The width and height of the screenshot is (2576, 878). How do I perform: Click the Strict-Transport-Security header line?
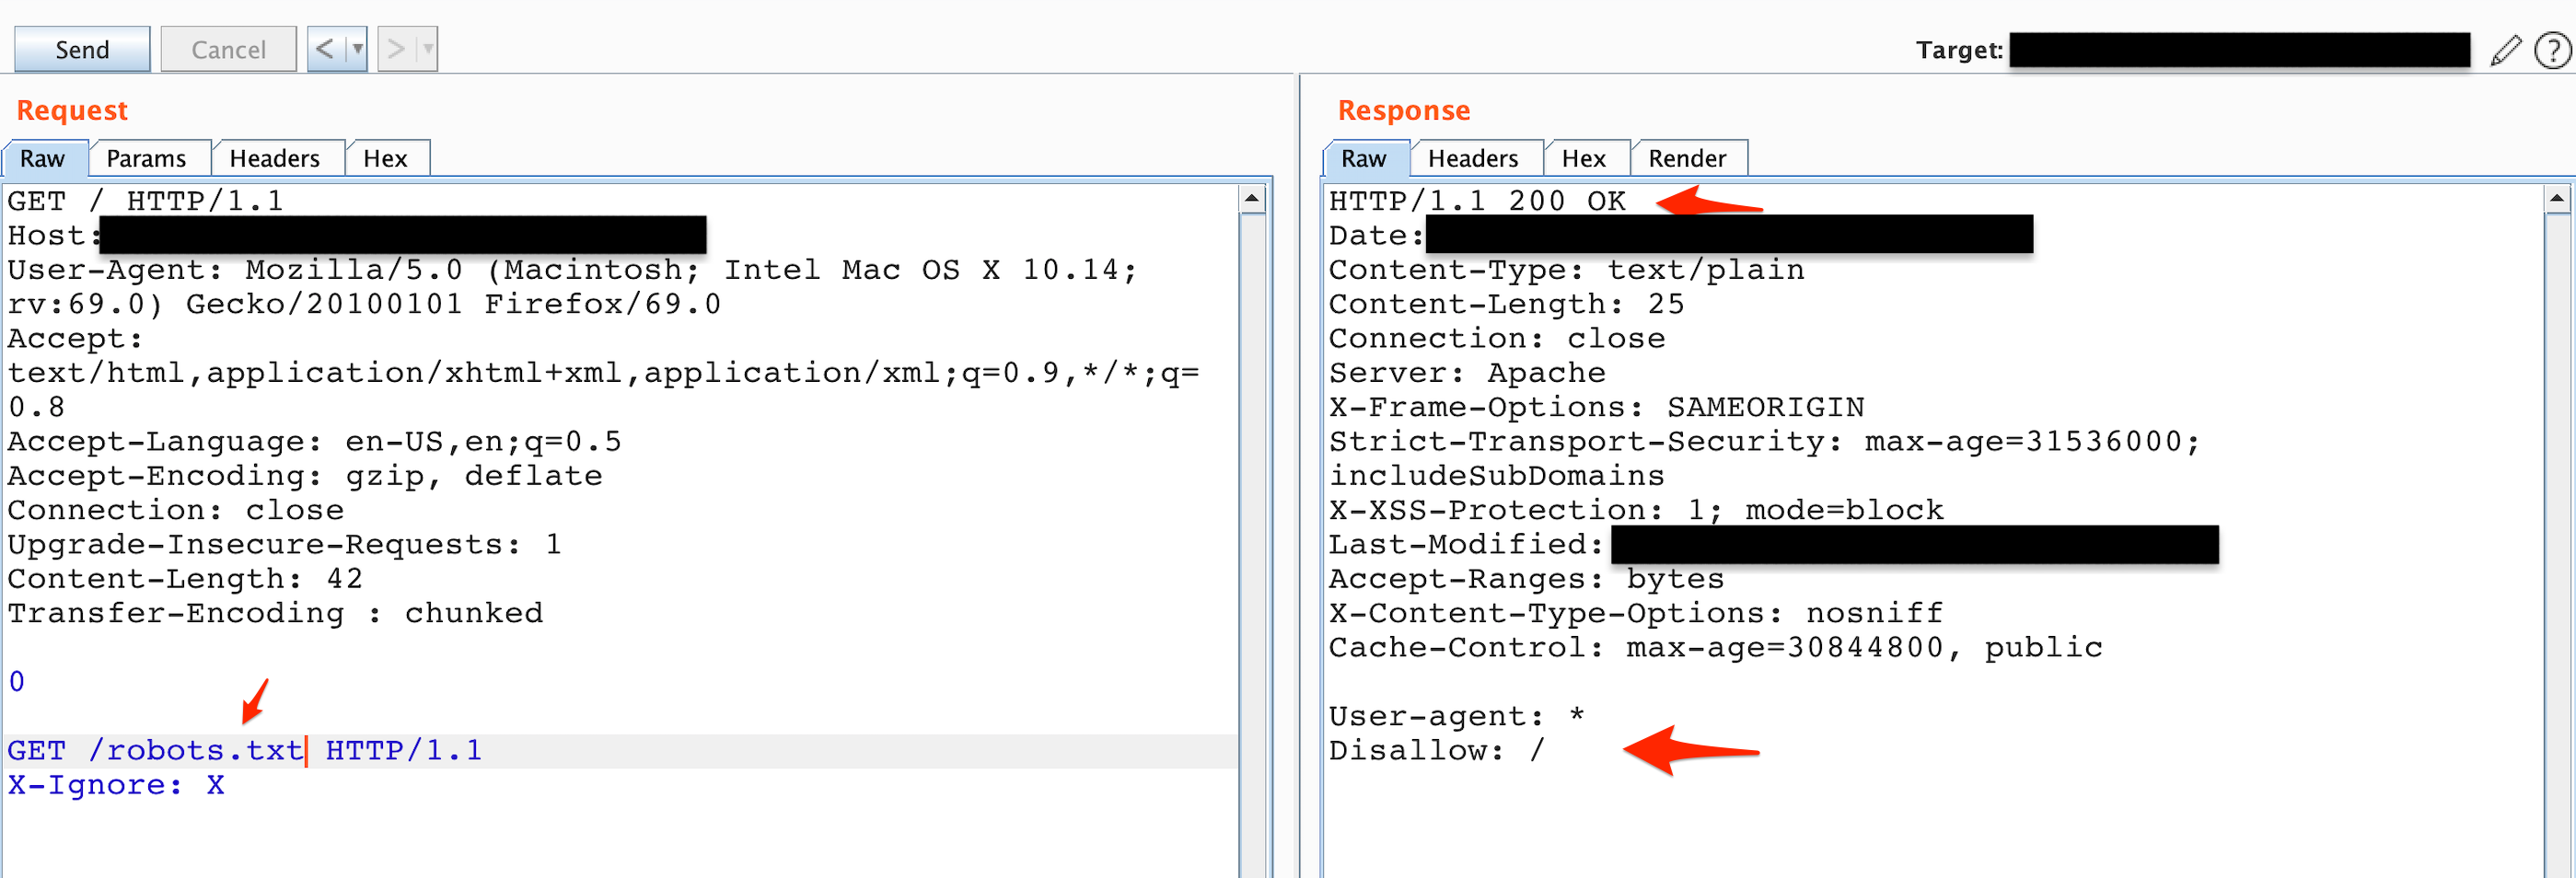click(1765, 459)
